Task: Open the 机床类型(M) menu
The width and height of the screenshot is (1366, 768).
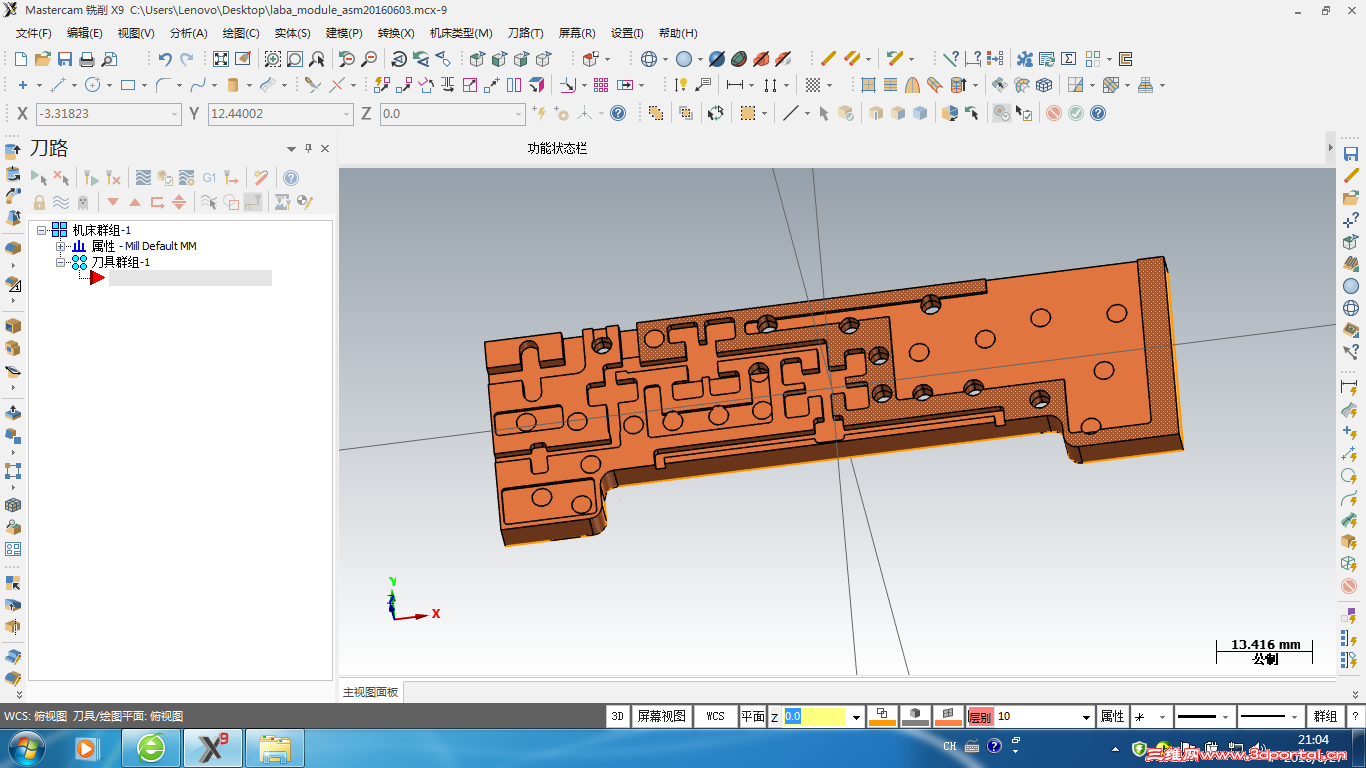Action: click(x=461, y=33)
